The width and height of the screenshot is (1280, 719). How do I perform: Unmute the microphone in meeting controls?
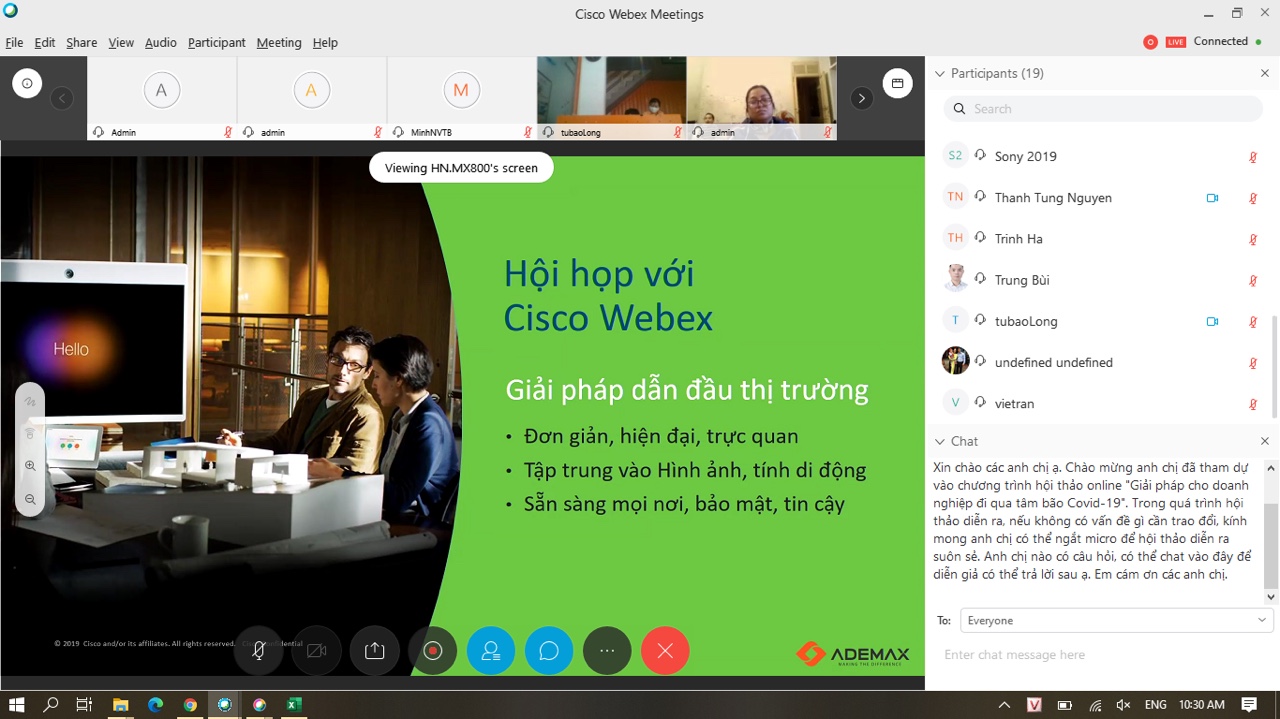click(x=258, y=651)
